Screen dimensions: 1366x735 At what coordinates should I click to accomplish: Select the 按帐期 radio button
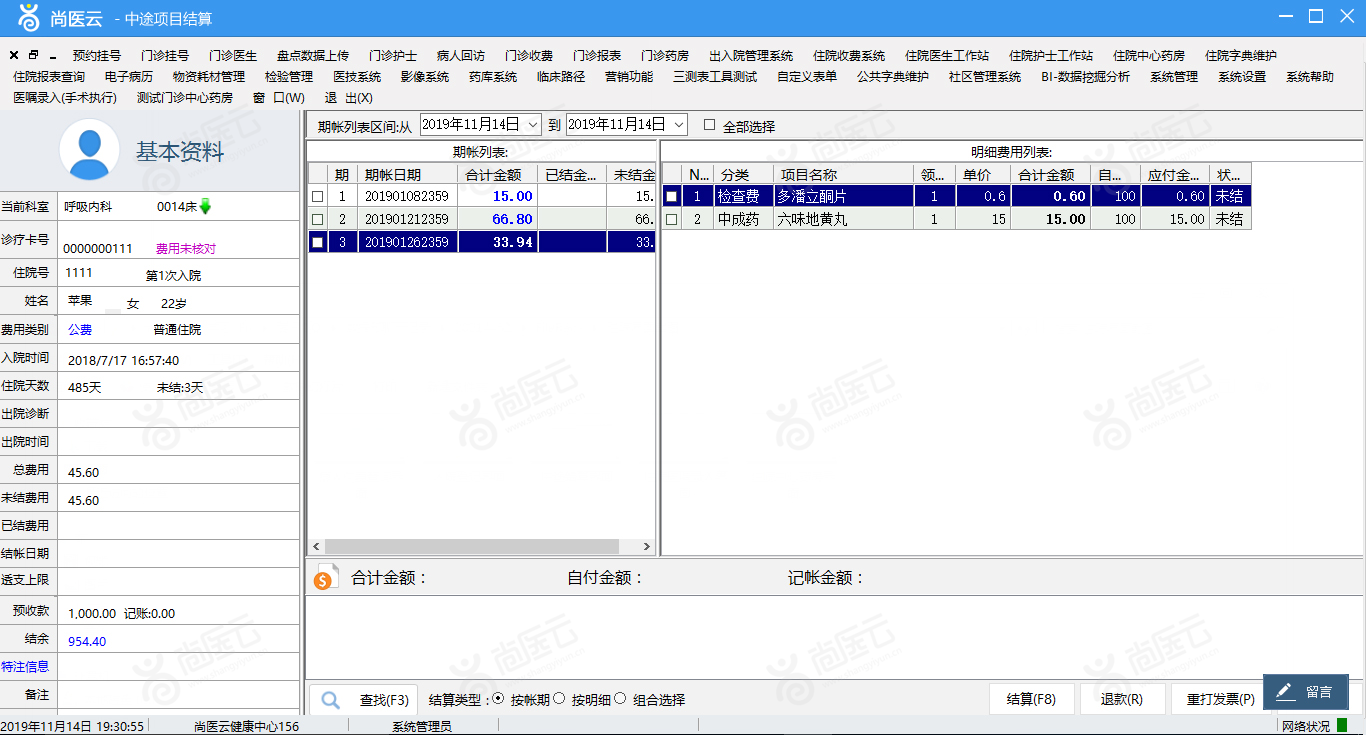click(x=499, y=699)
